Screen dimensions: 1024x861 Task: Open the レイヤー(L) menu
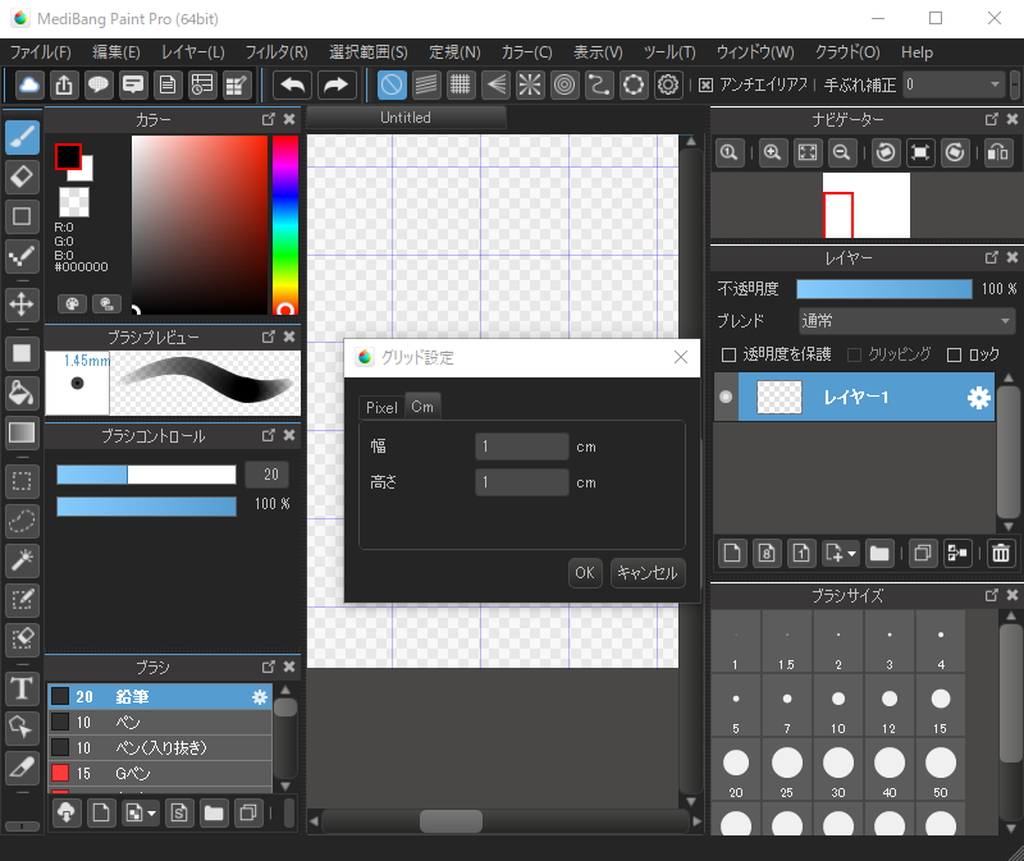click(x=193, y=52)
